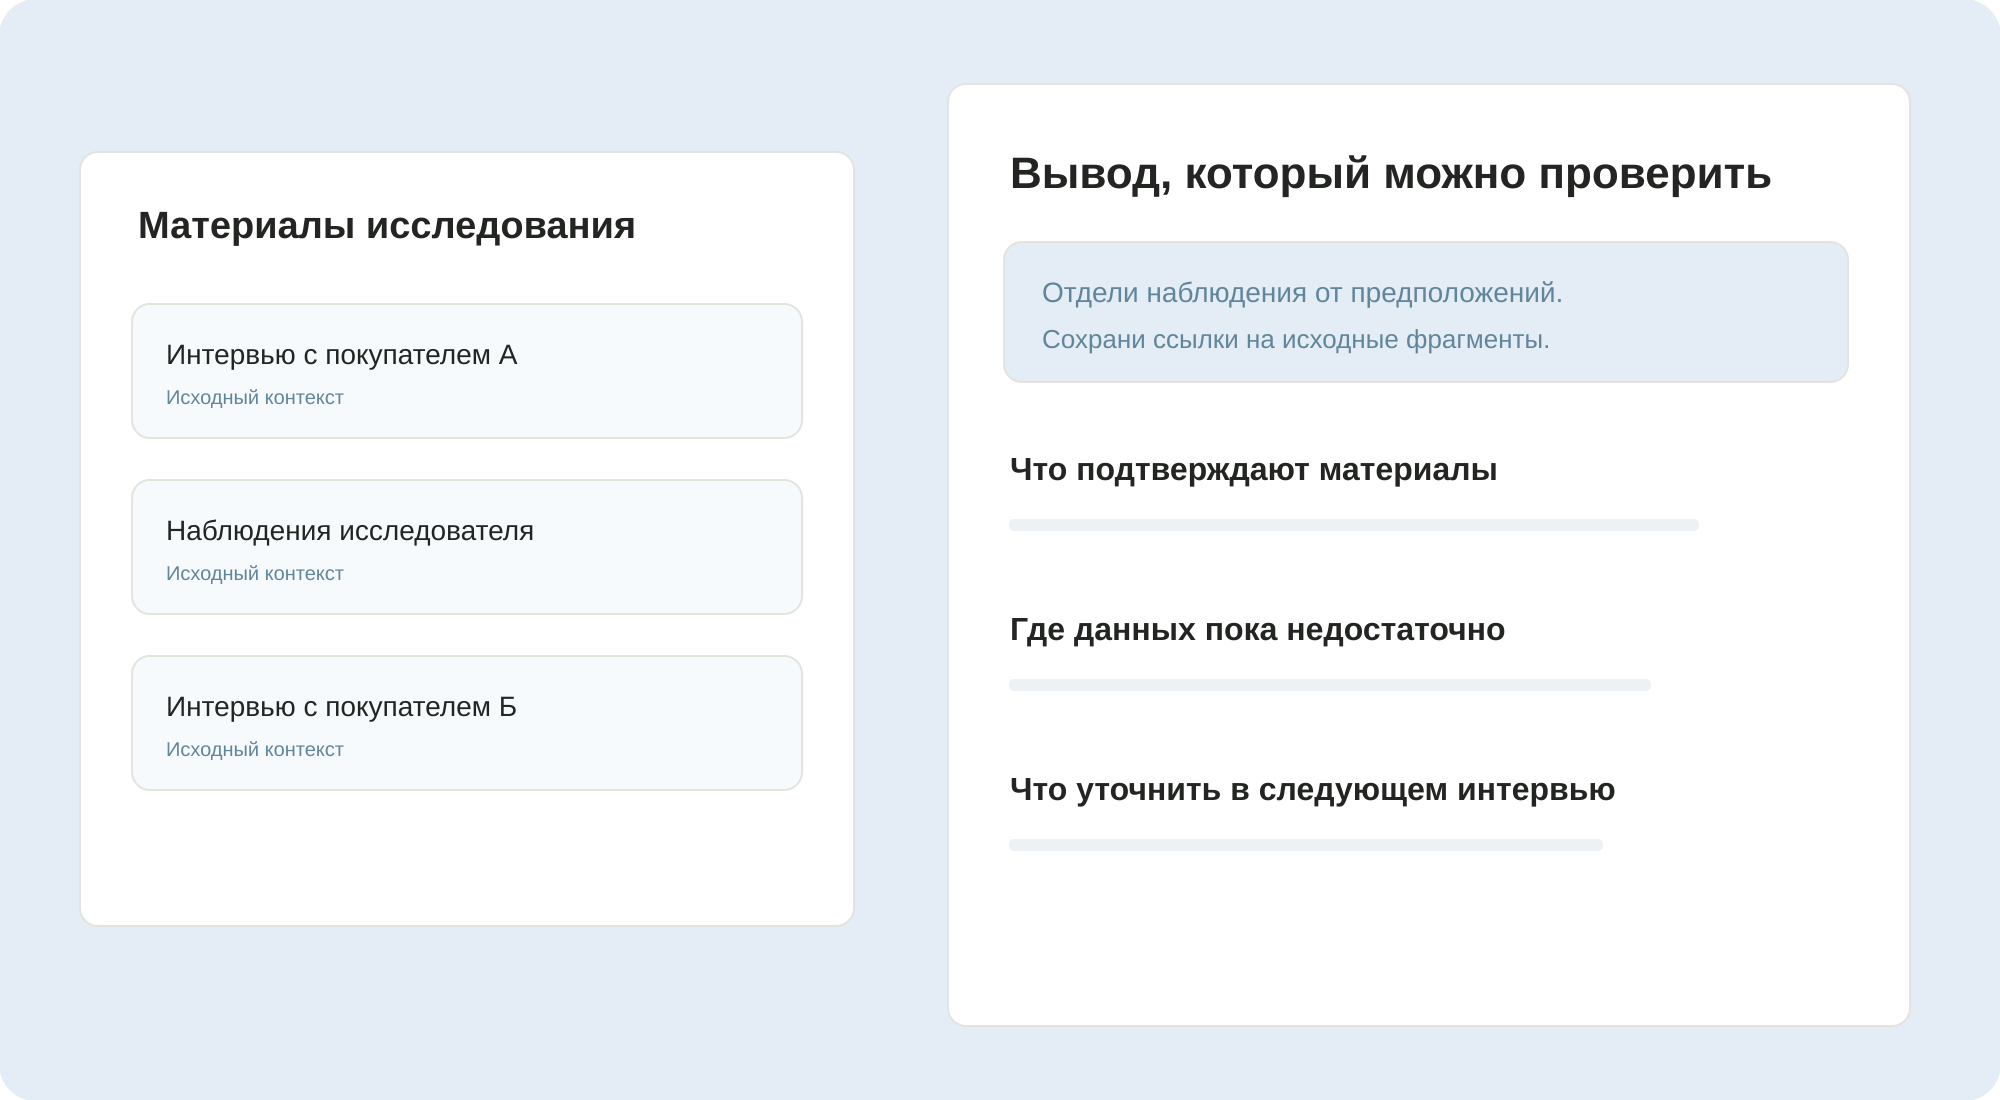Click the heading Вывод, который можно проверить
The image size is (2000, 1100).
tap(1390, 174)
